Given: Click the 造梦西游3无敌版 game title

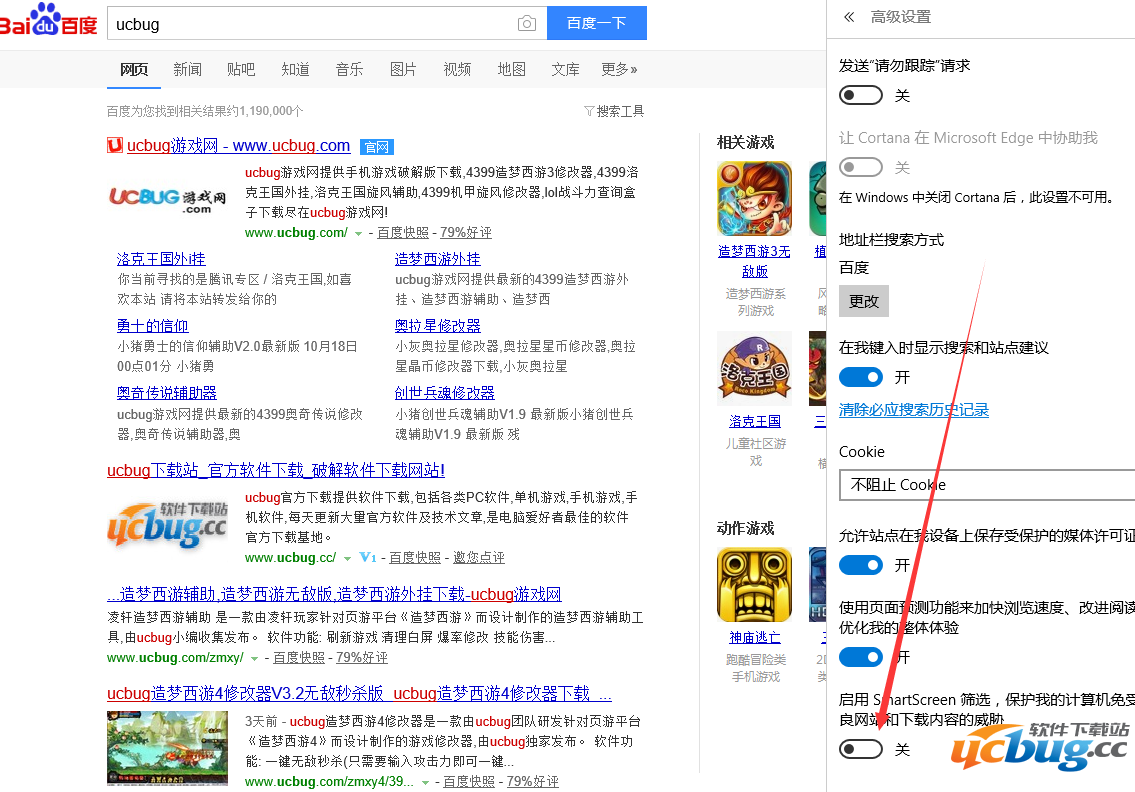Looking at the screenshot, I should coord(754,261).
